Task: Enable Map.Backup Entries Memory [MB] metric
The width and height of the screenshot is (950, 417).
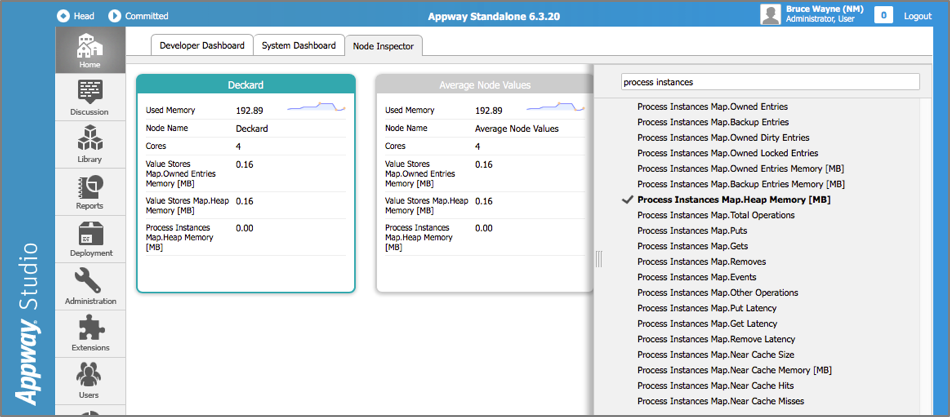Action: [x=741, y=184]
